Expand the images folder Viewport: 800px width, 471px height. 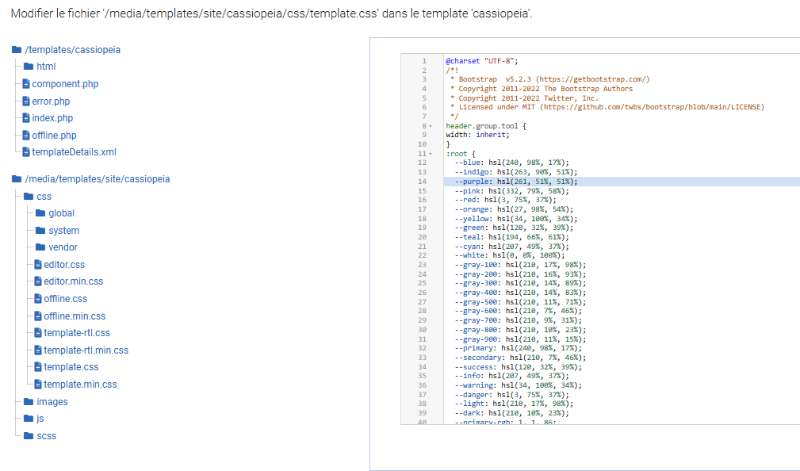pyautogui.click(x=52, y=402)
